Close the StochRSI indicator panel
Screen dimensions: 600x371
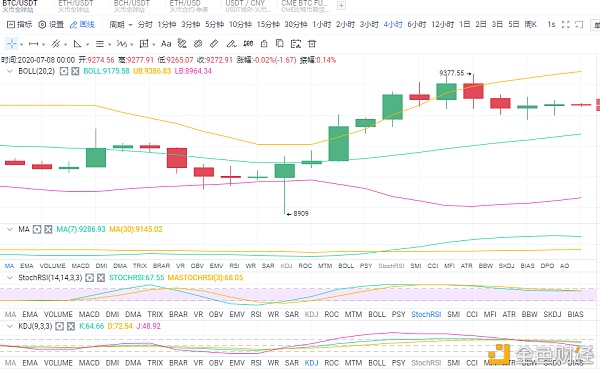coord(101,278)
